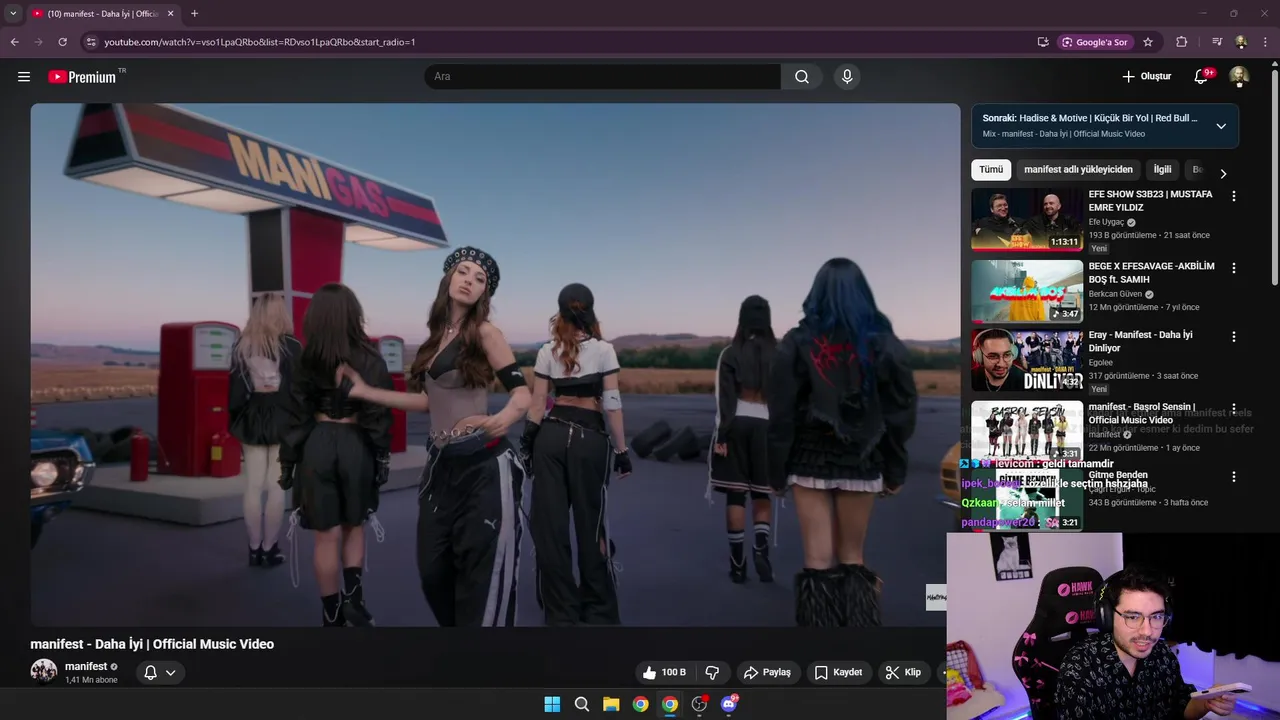The height and width of the screenshot is (720, 1280).
Task: Close the manifest - Daha İyi tab
Action: click(170, 13)
